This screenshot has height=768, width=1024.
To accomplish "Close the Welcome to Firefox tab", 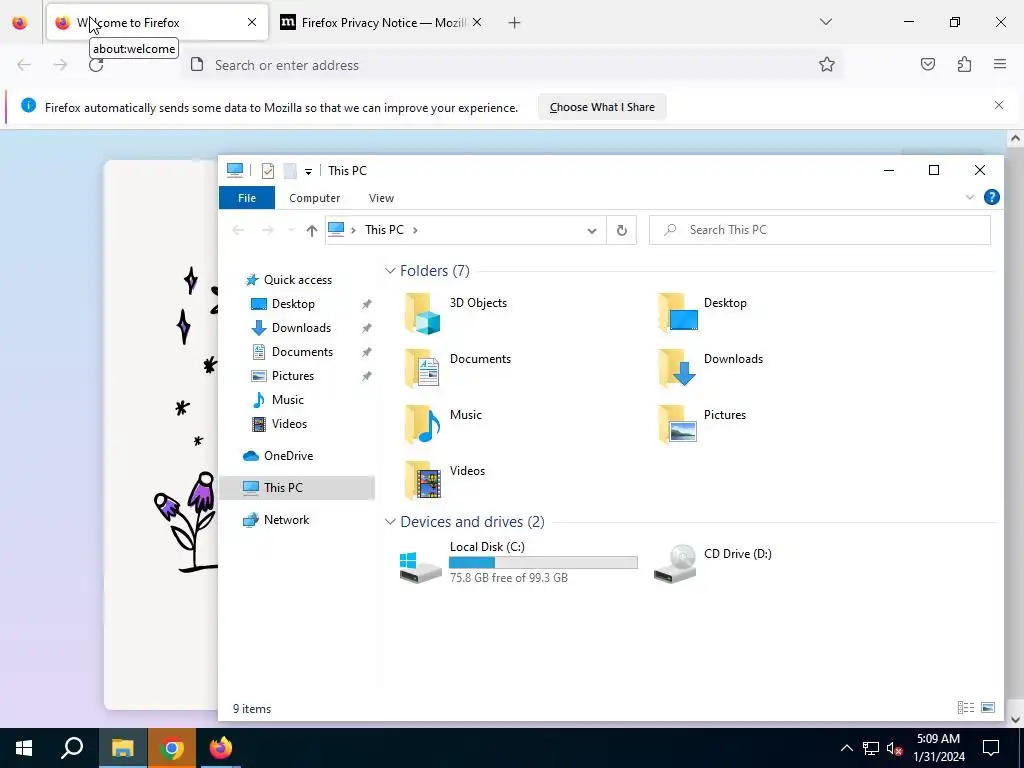I will (252, 22).
